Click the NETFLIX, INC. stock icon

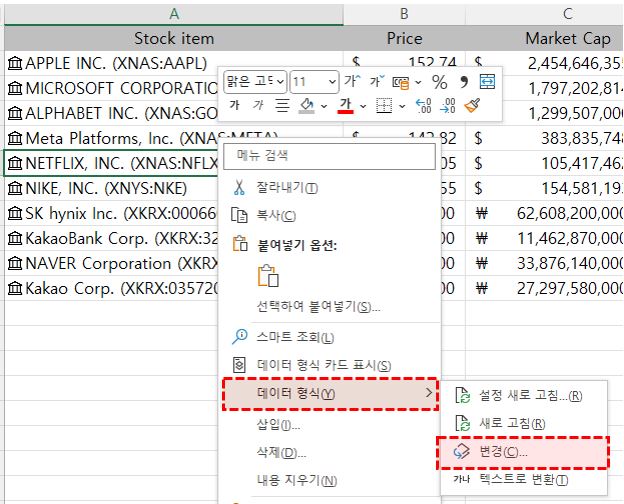pyautogui.click(x=15, y=163)
